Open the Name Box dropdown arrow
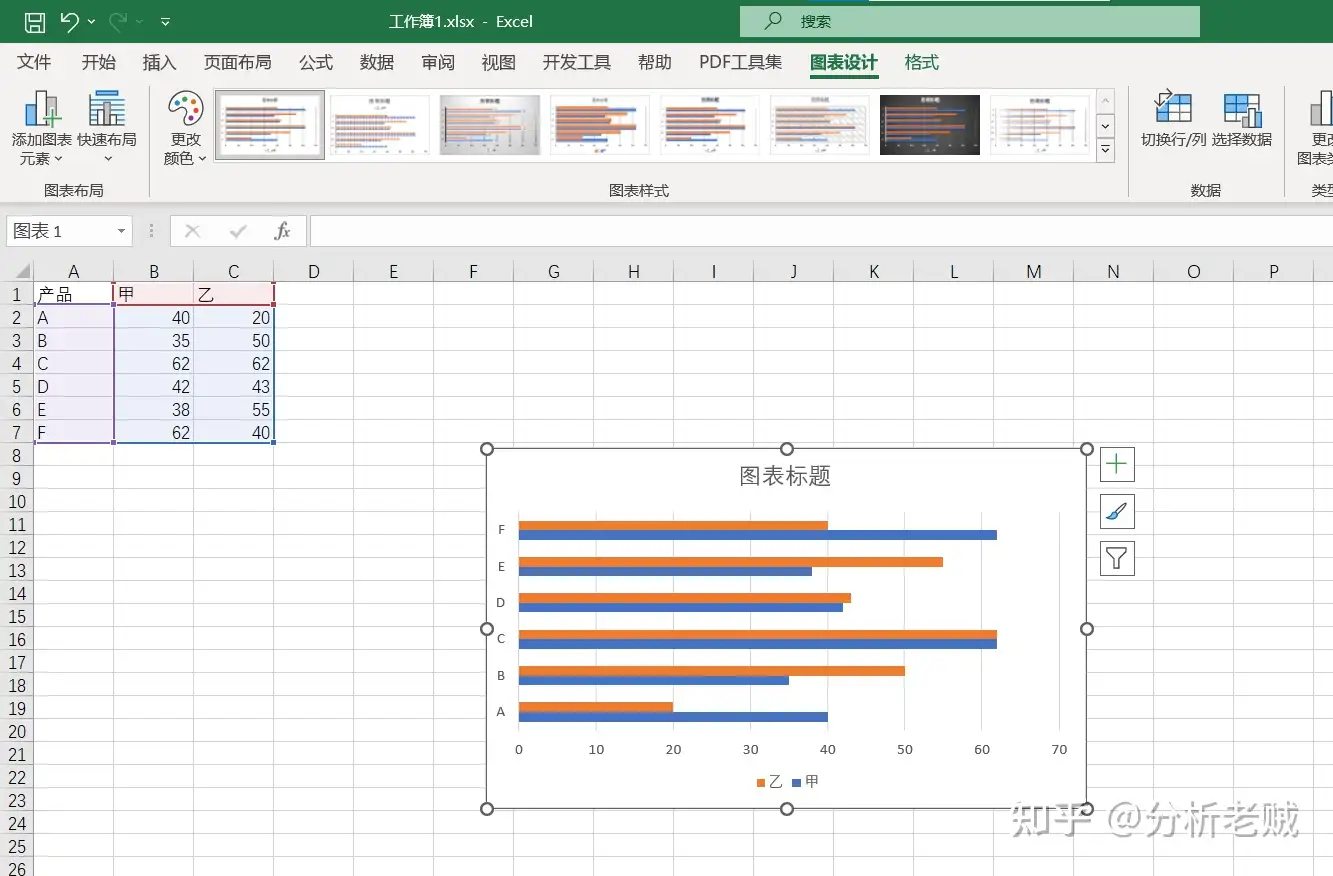This screenshot has width=1333, height=876. point(122,231)
